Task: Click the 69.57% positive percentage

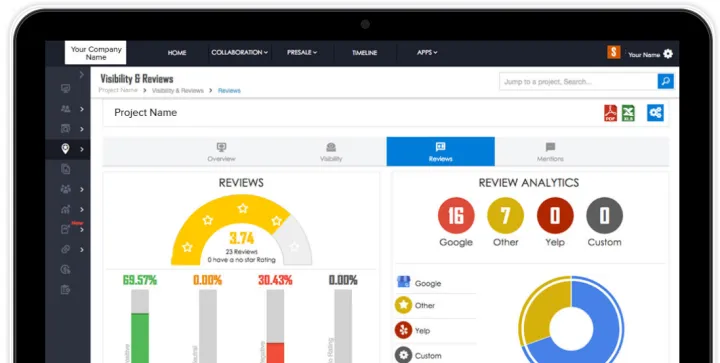Action: click(x=140, y=280)
